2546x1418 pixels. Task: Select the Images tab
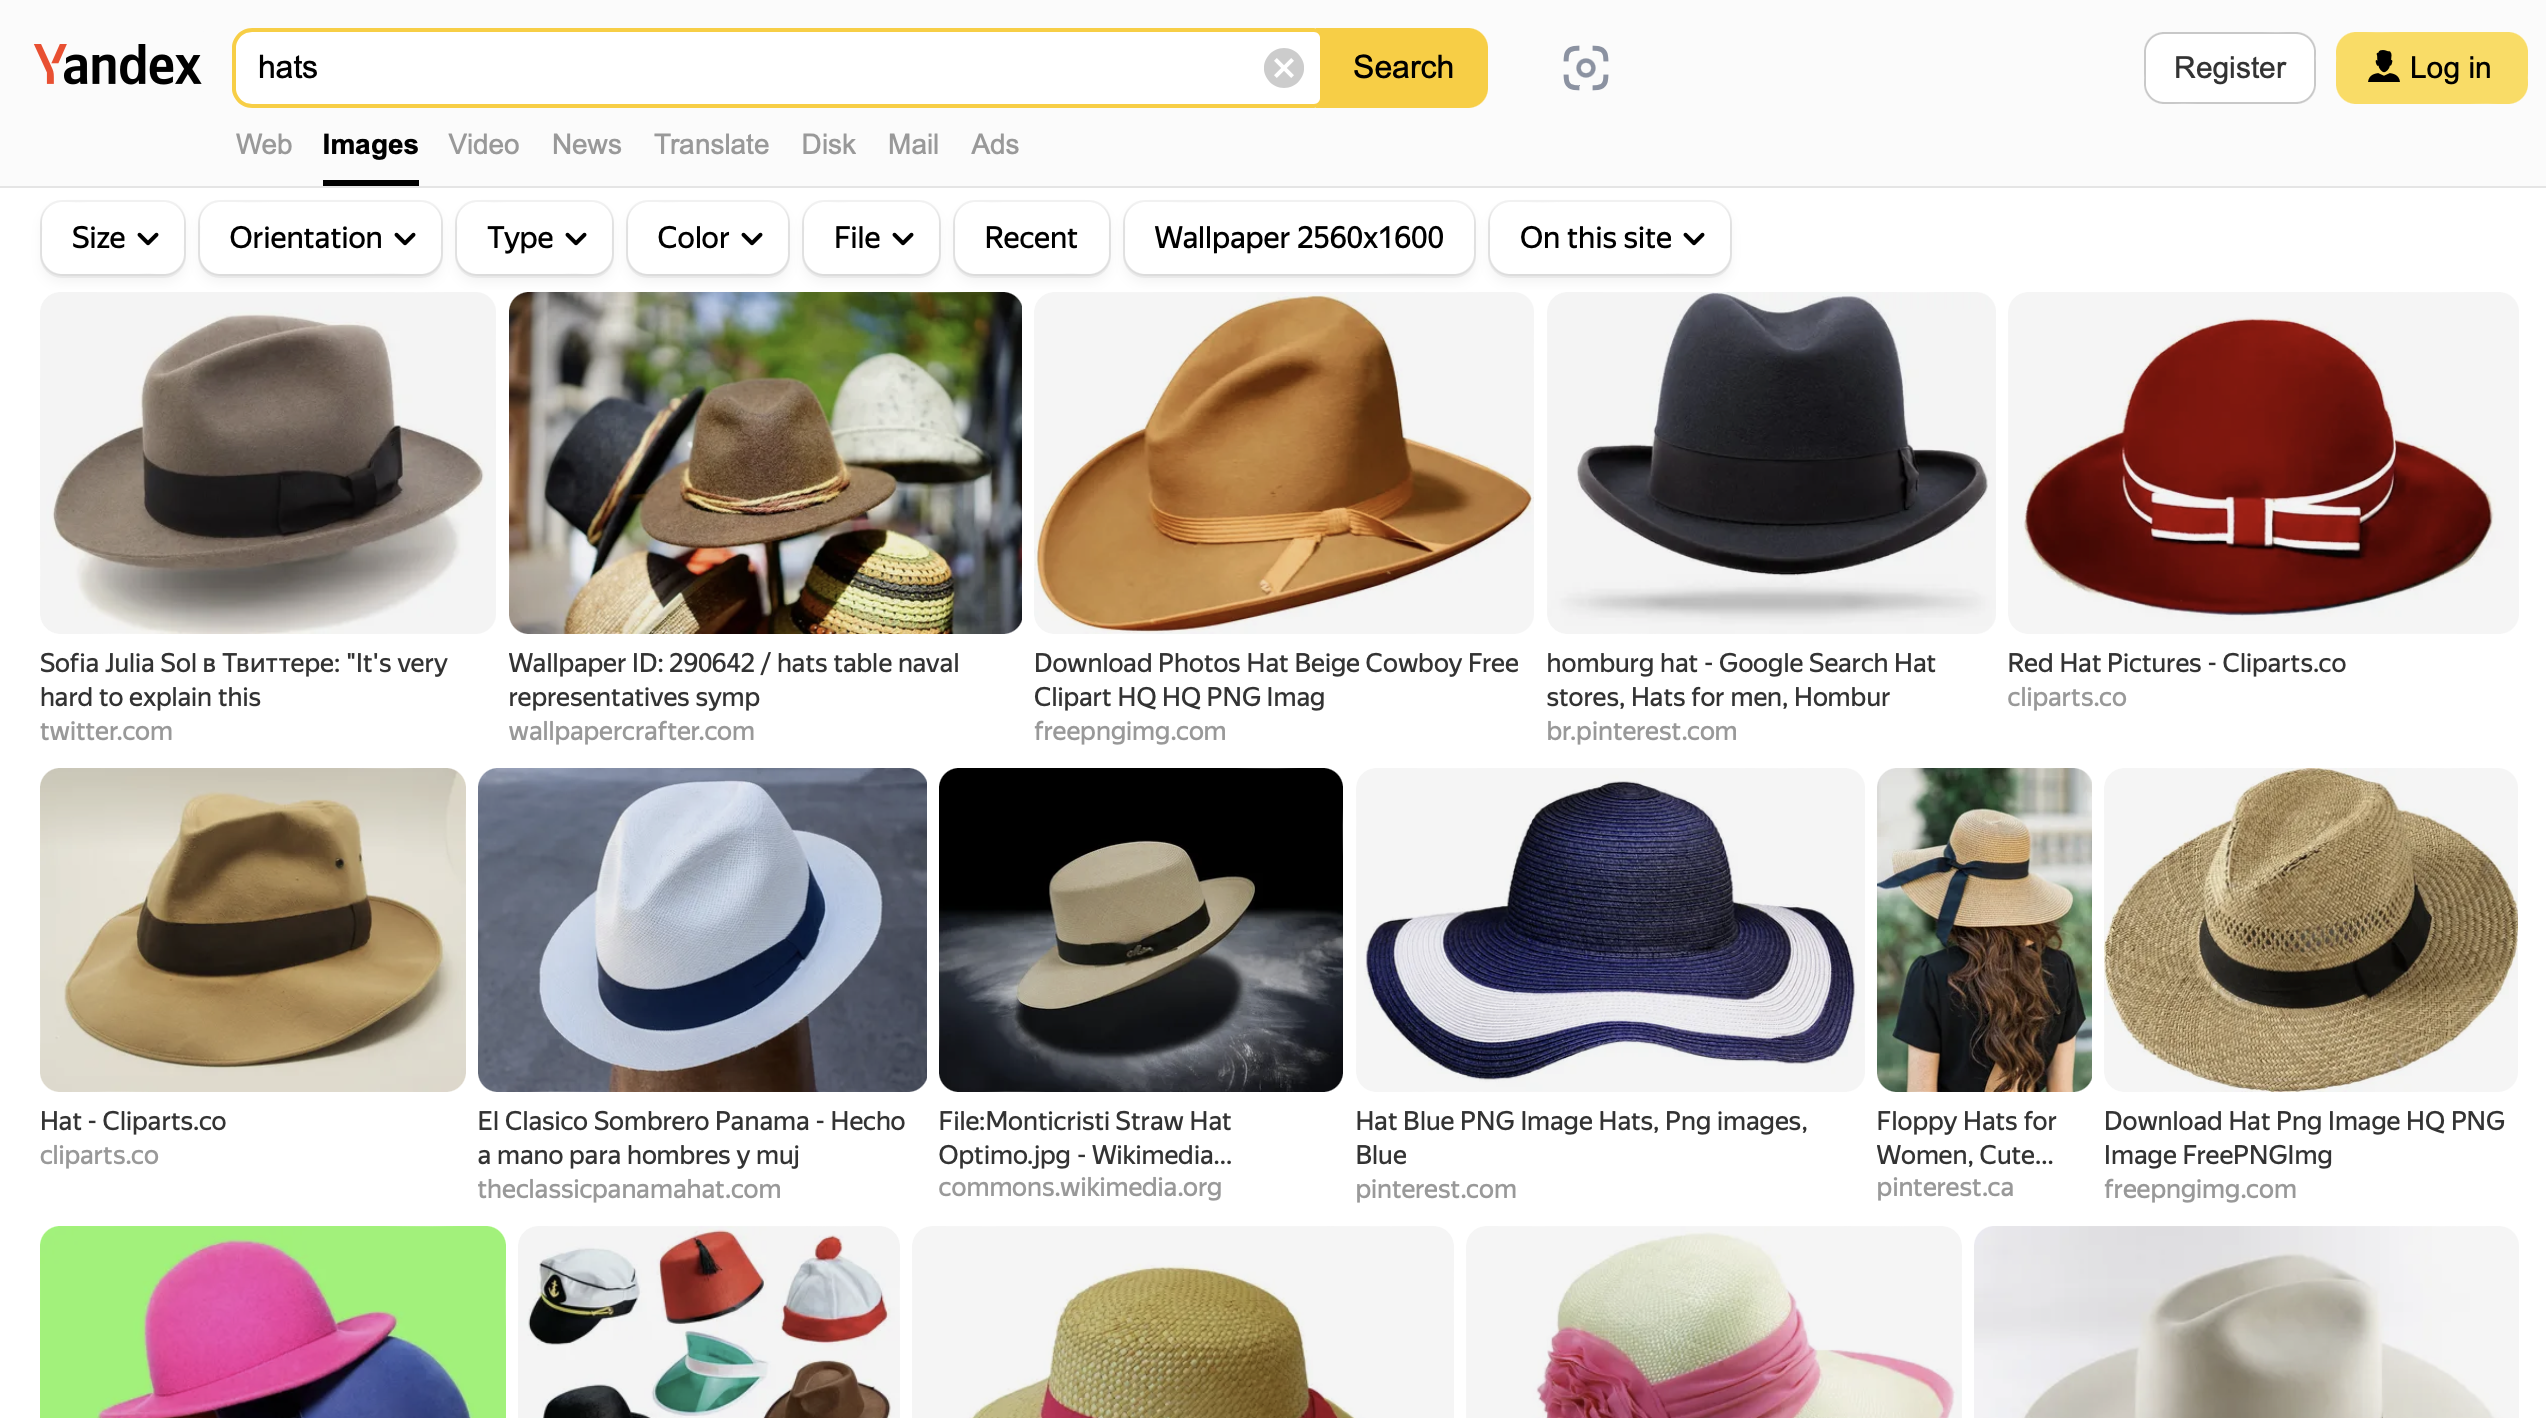(370, 144)
